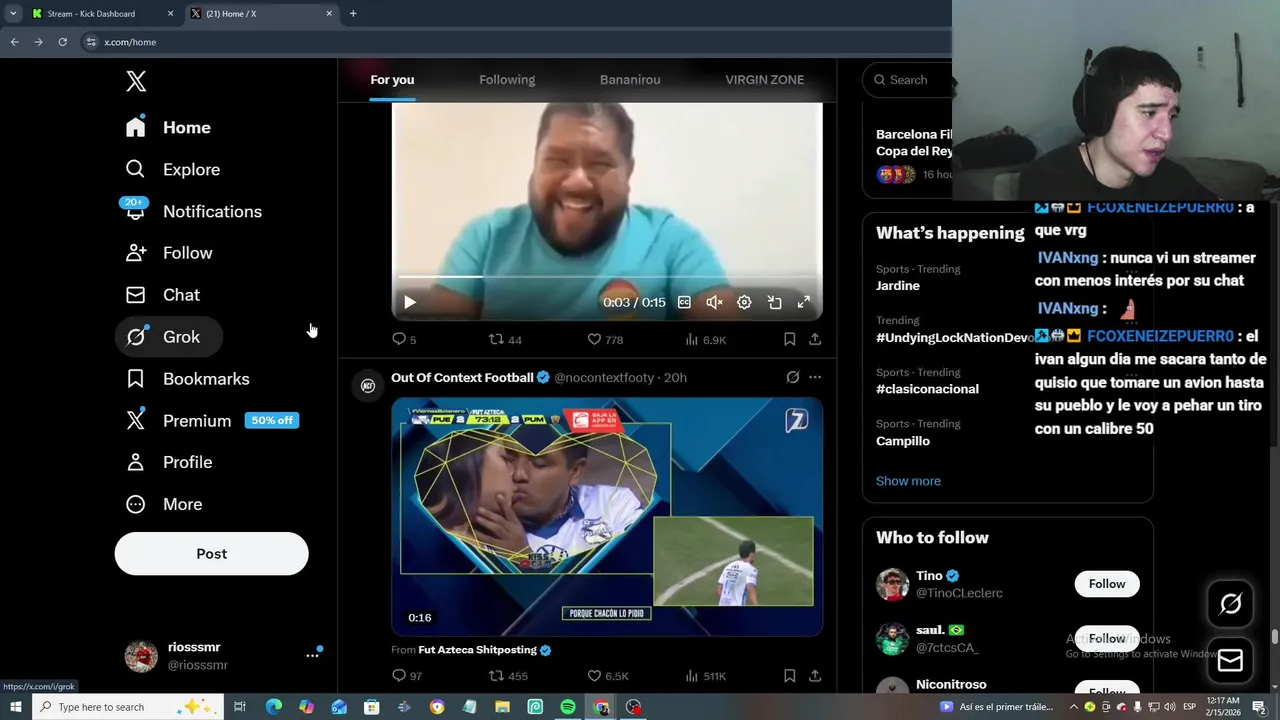Expand the More menu in sidebar

point(164,504)
